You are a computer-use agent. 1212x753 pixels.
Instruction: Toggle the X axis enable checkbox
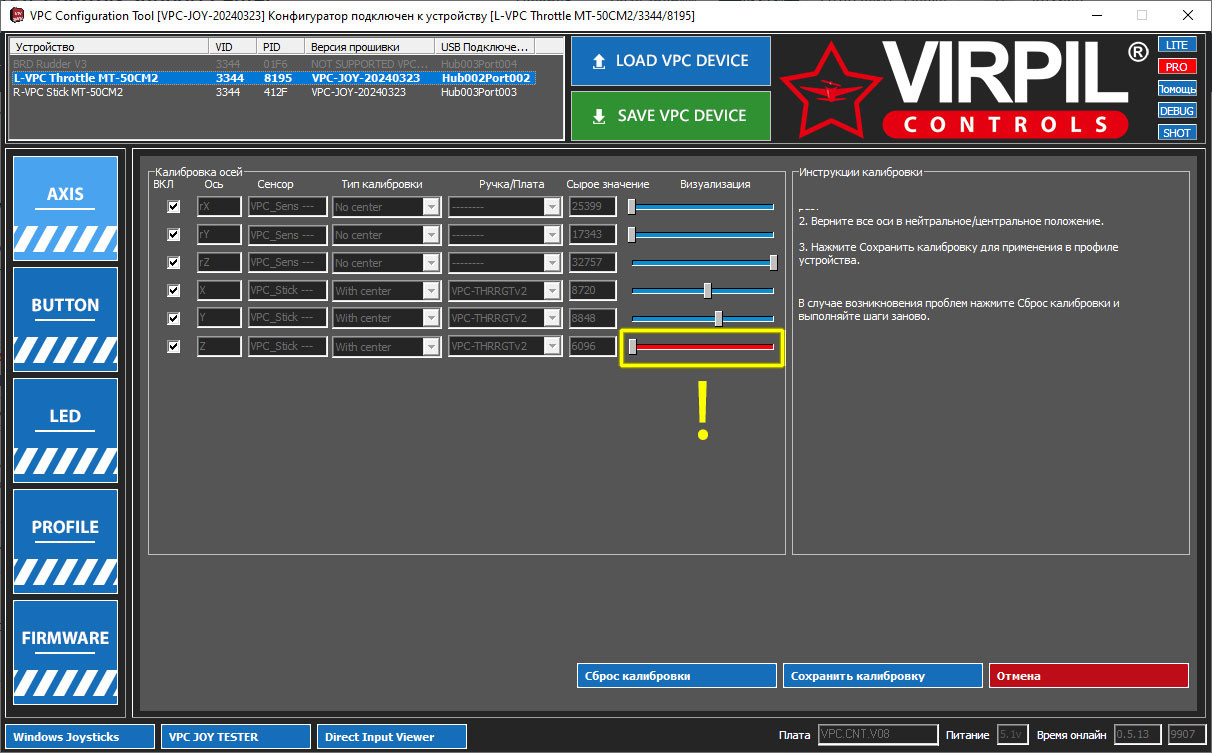(x=174, y=291)
